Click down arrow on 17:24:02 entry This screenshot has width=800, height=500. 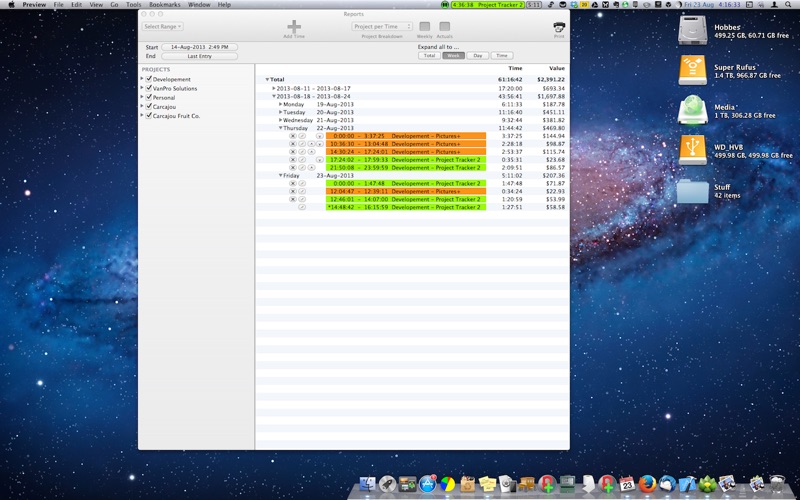(x=319, y=160)
